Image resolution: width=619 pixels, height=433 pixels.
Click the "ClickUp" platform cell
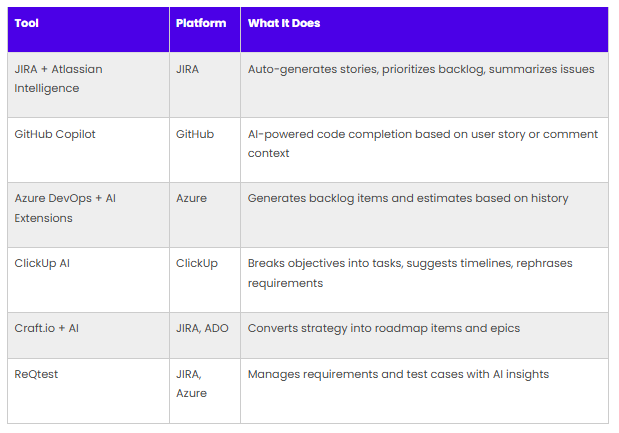click(196, 264)
